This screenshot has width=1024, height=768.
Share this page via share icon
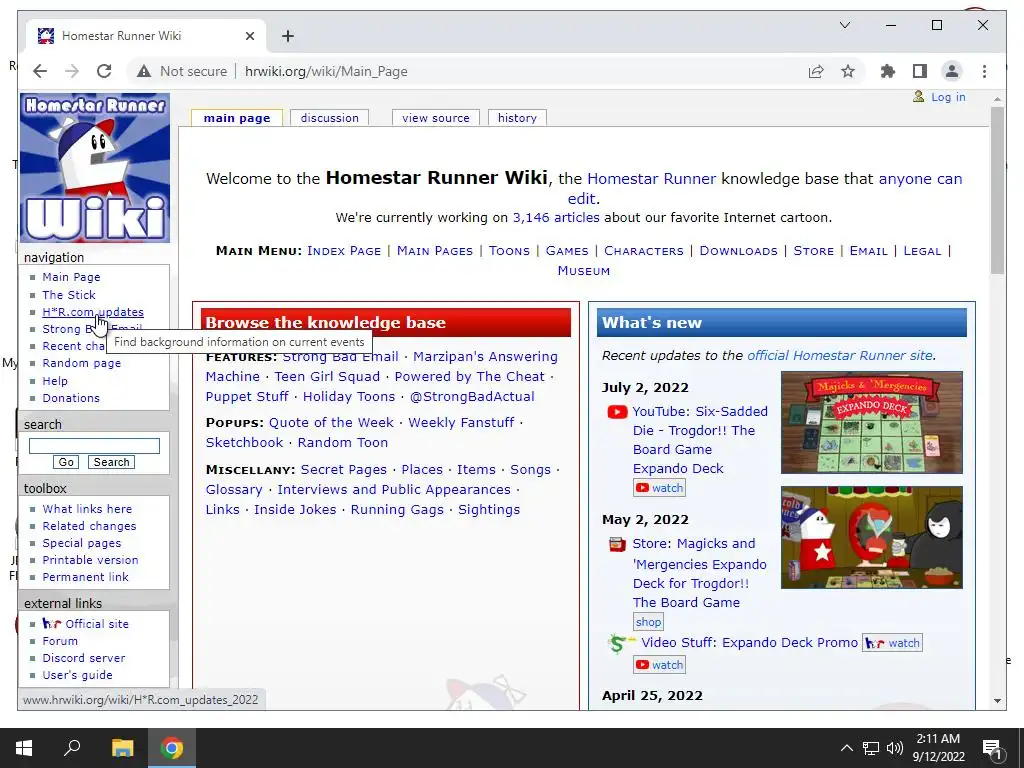click(816, 71)
